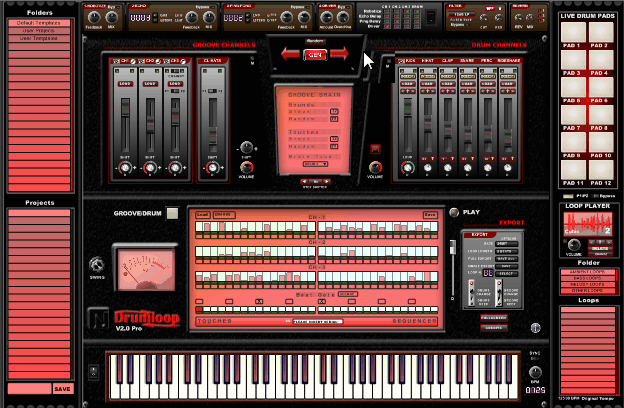Click previous arrow below Groove Brain display
The width and height of the screenshot is (624, 408).
tap(304, 182)
